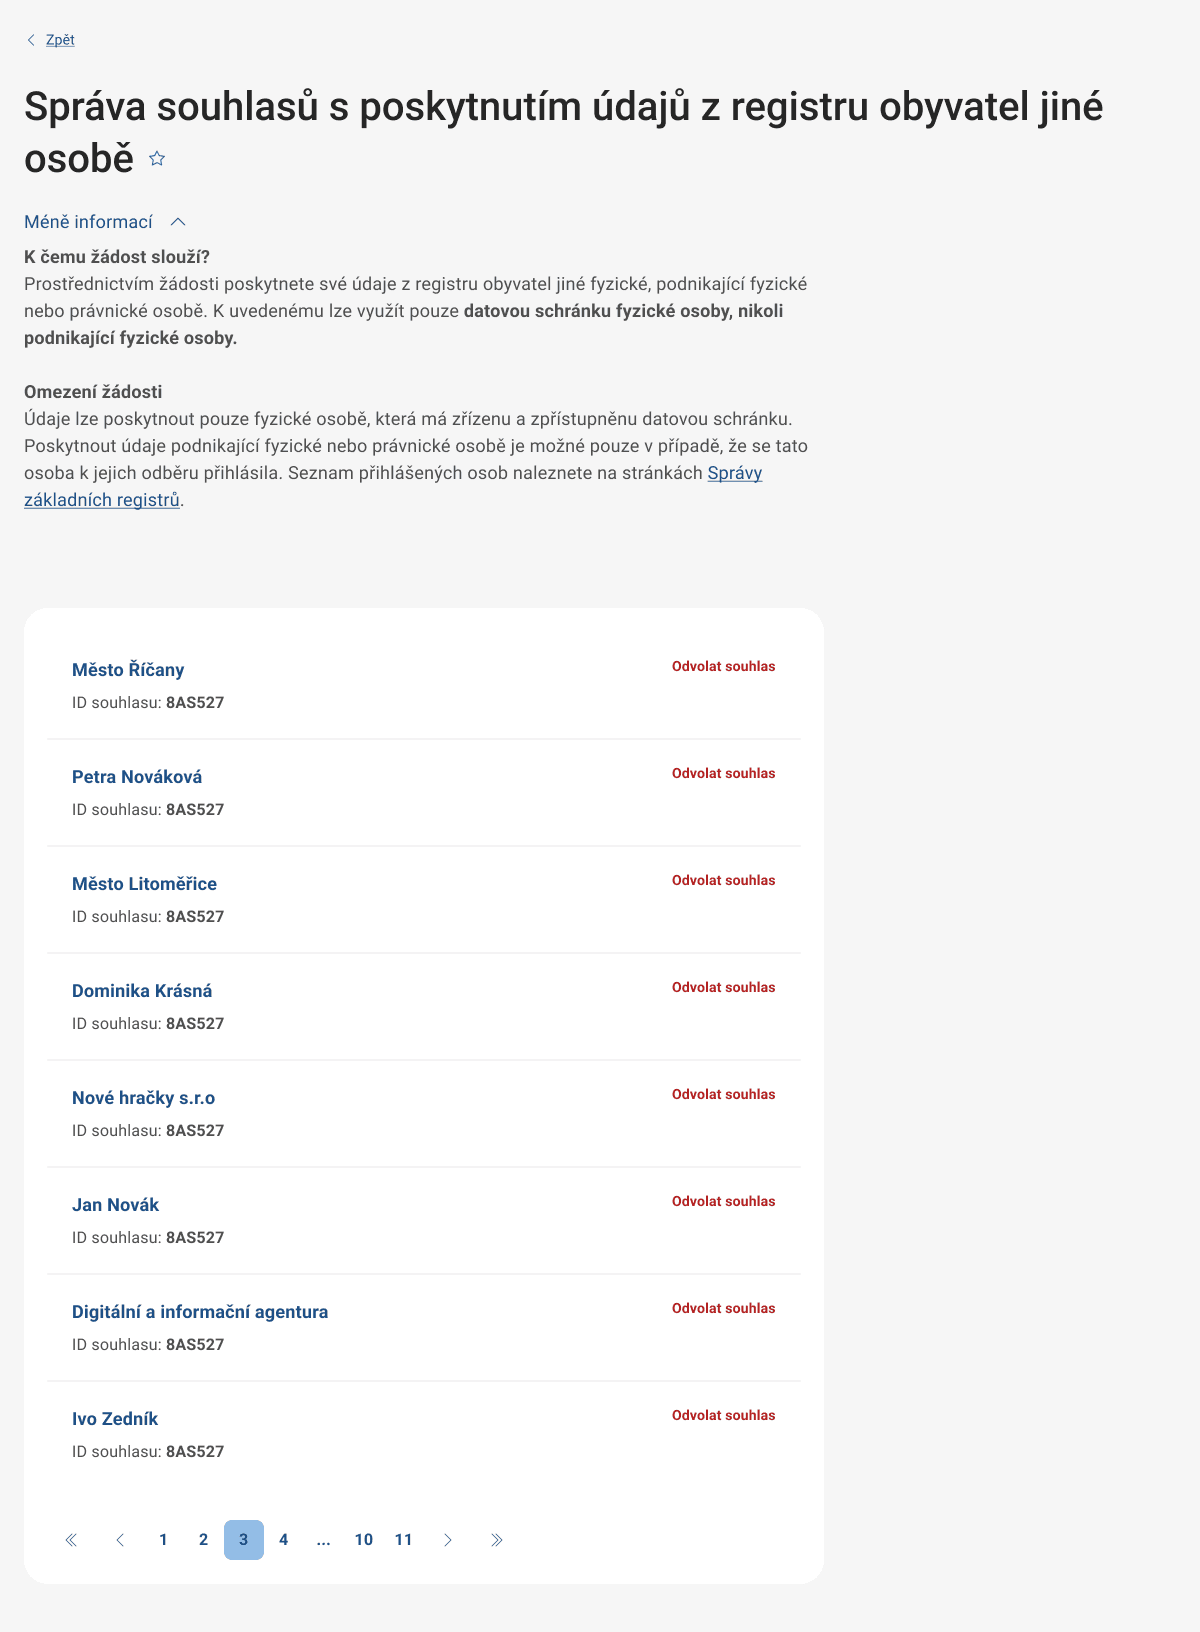Revoke consent for Digitální a informační agentura
The height and width of the screenshot is (1632, 1200).
723,1309
